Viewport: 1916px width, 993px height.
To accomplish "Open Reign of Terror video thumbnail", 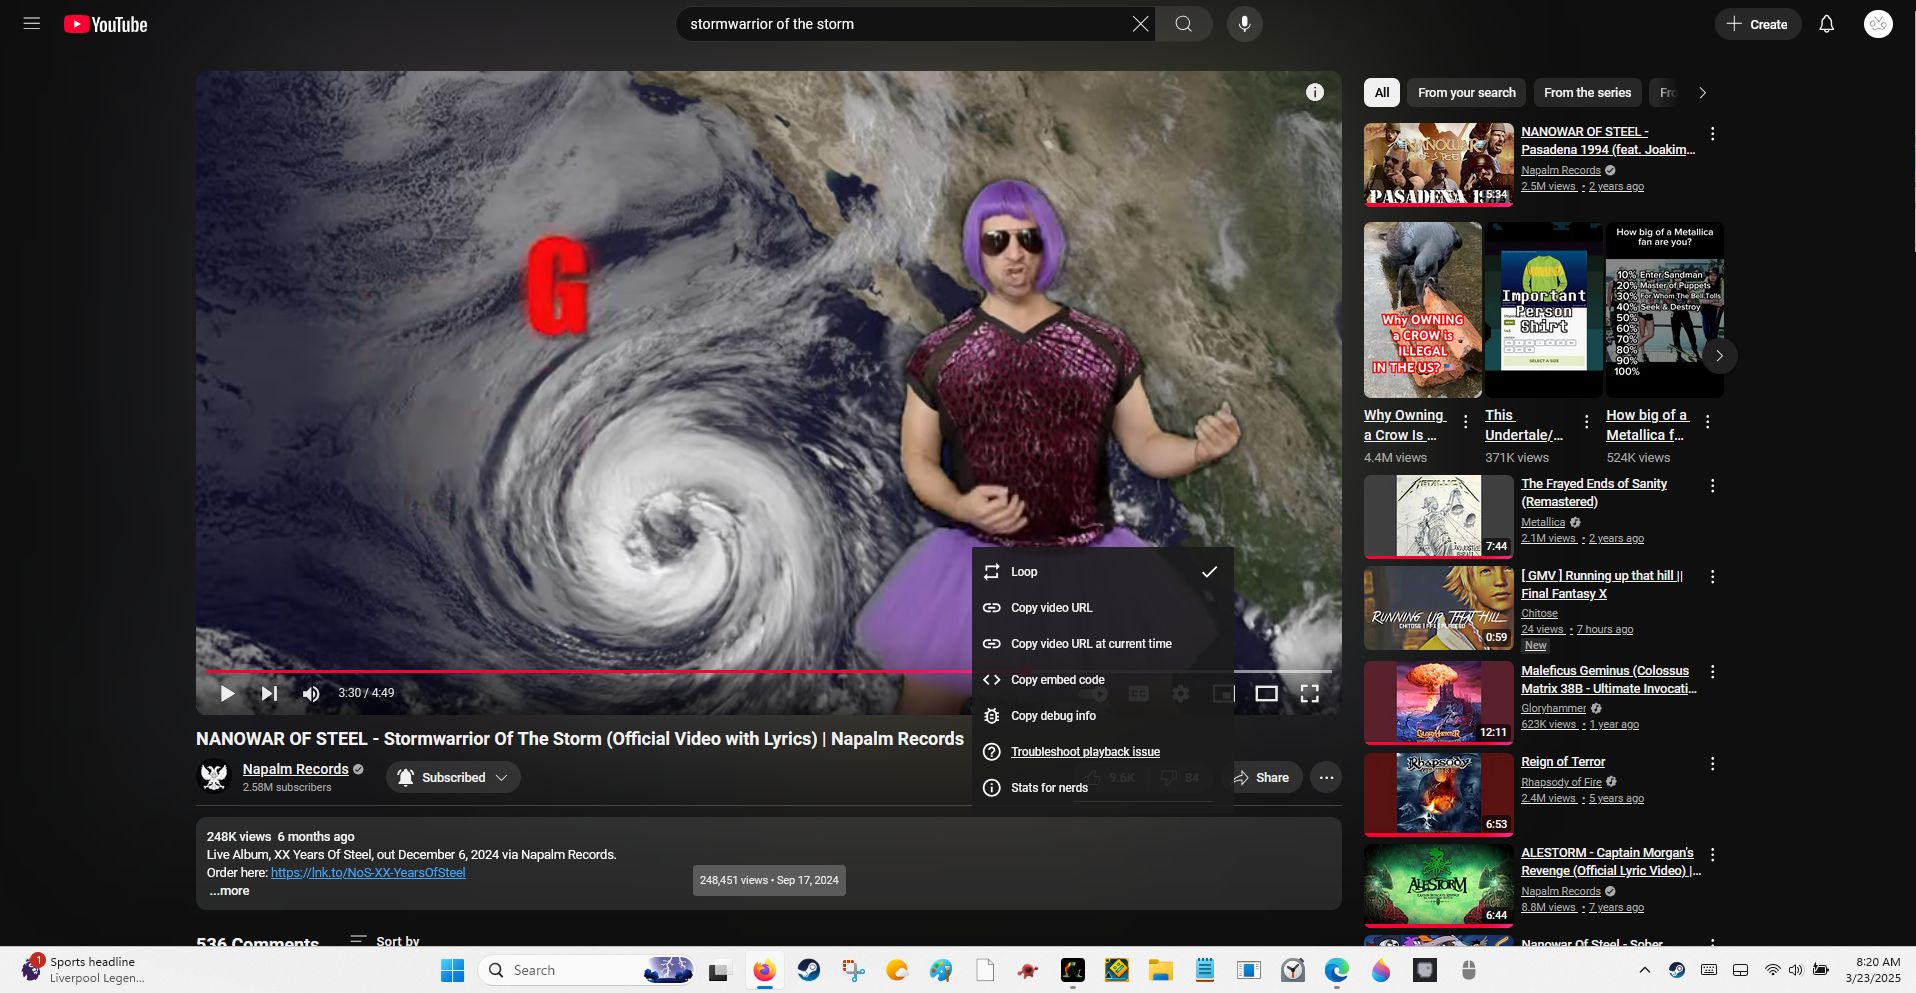I will pos(1438,794).
